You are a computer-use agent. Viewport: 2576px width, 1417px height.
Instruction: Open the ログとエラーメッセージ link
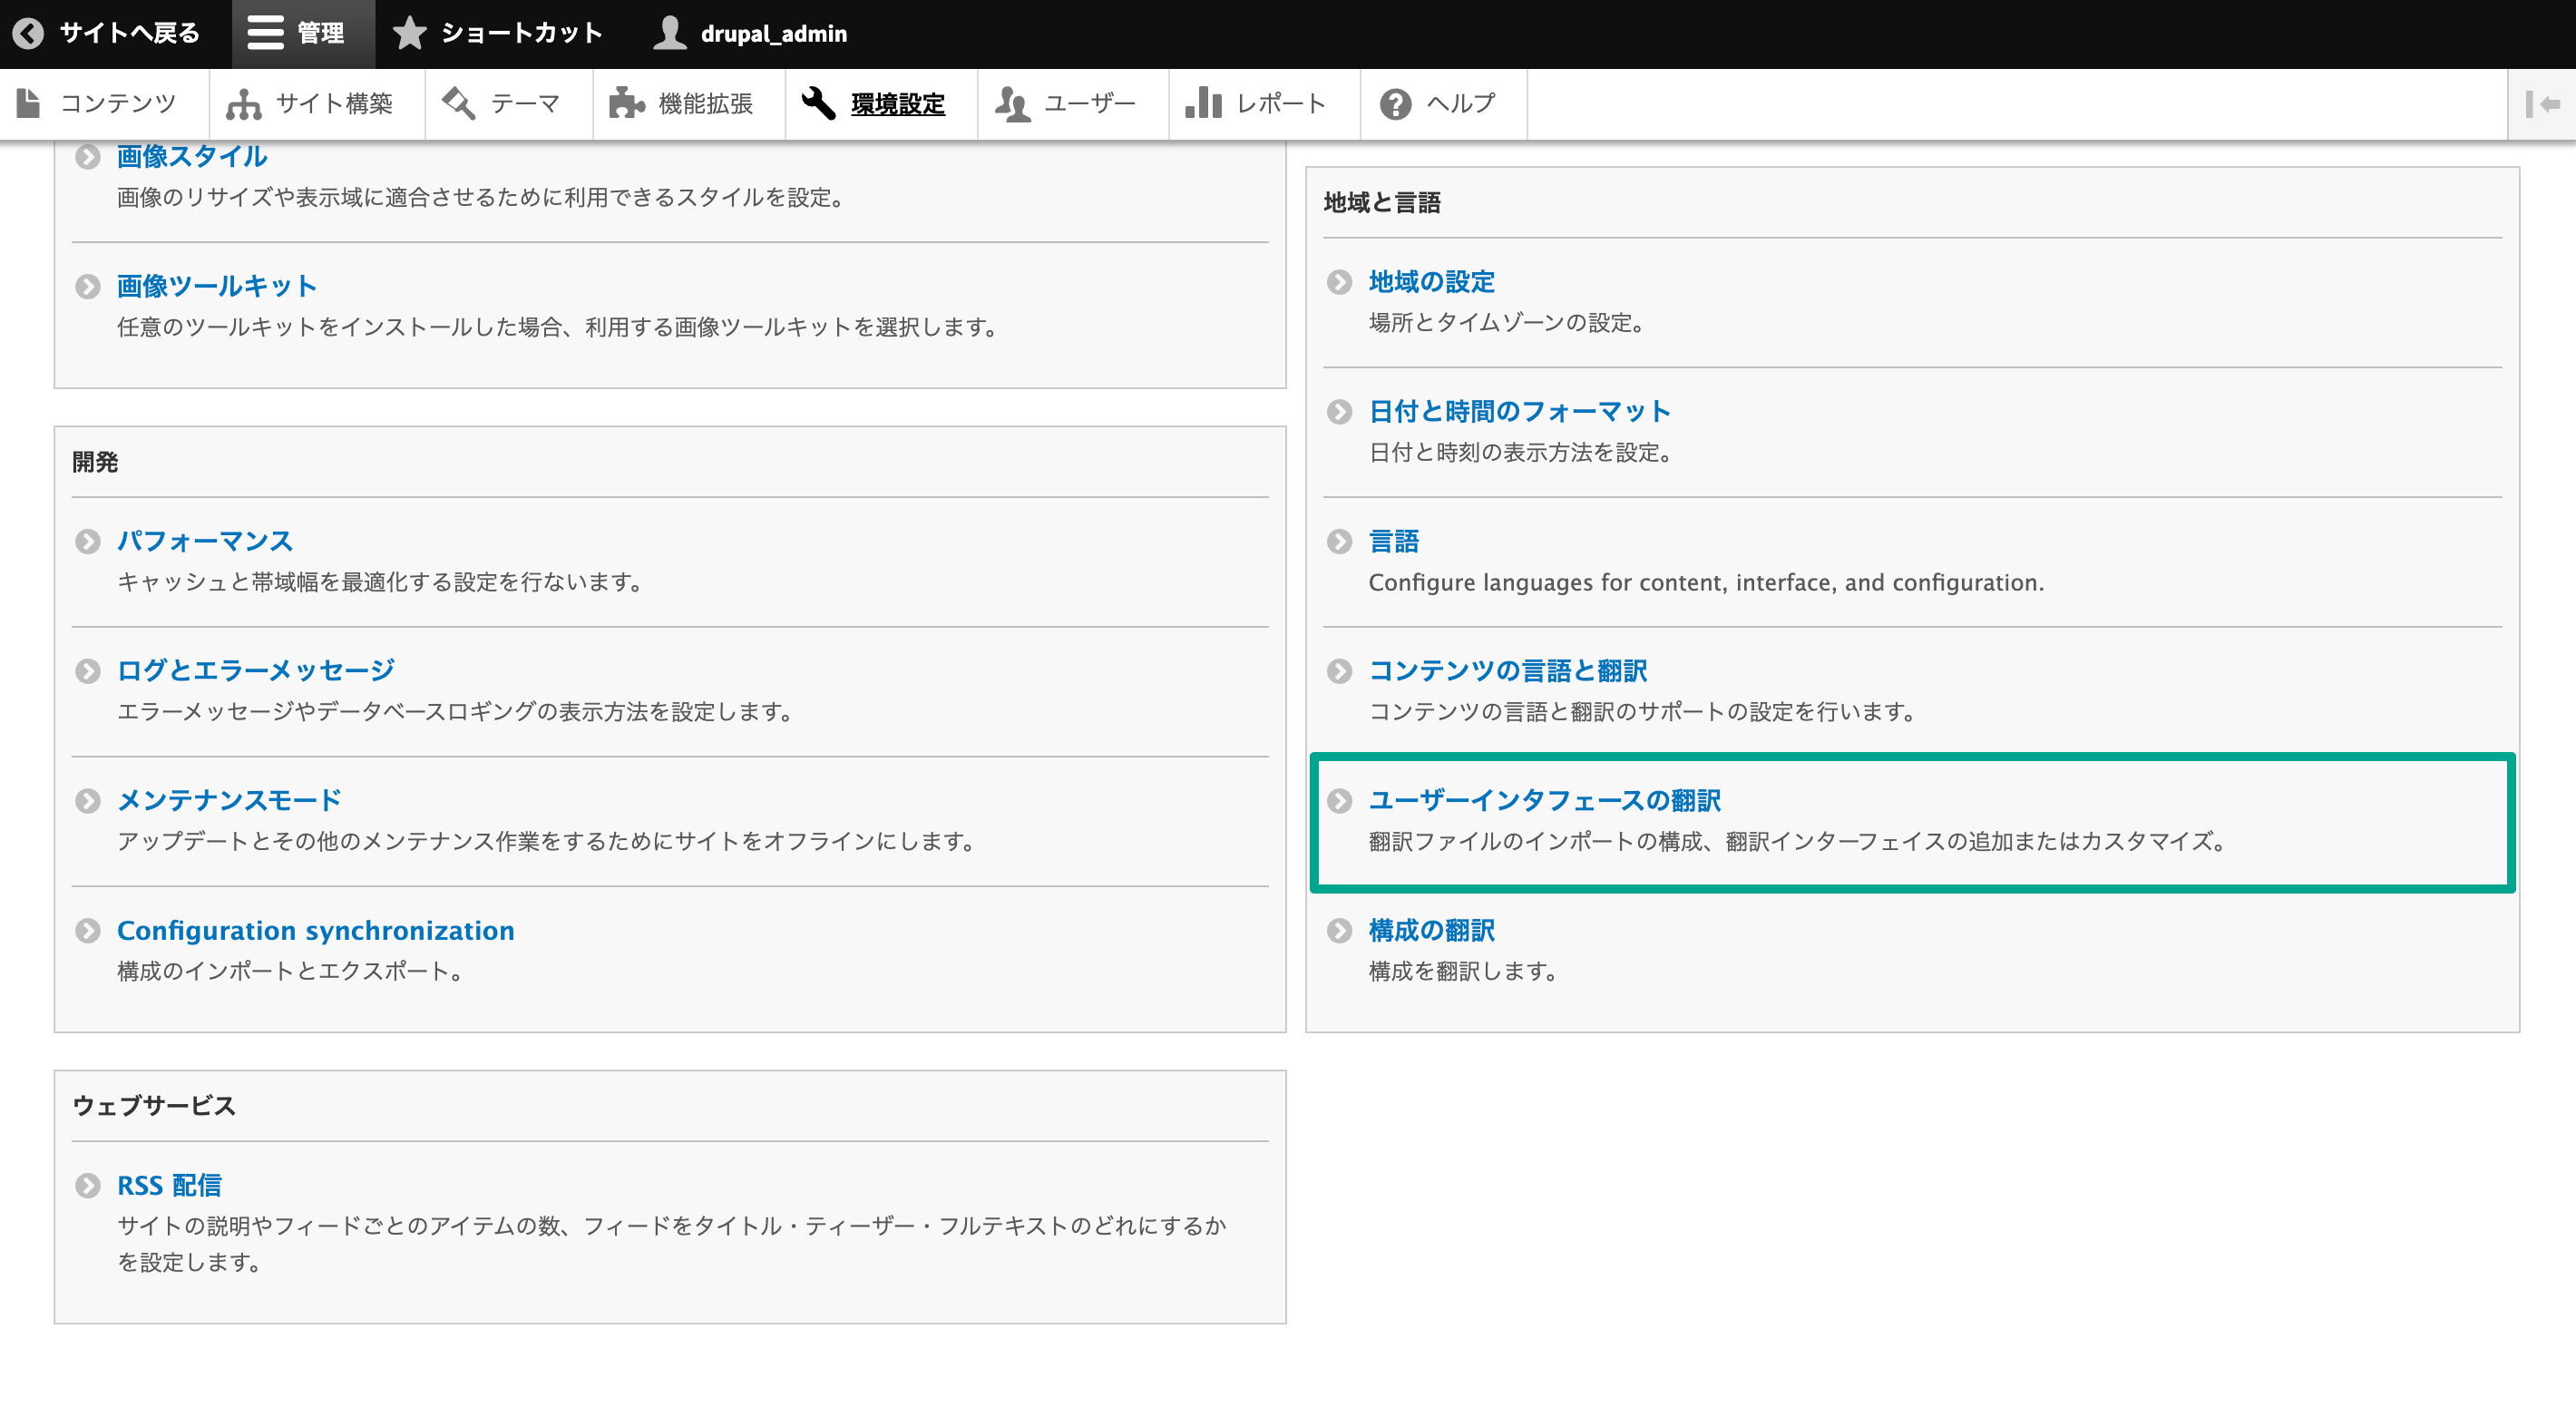click(x=256, y=671)
